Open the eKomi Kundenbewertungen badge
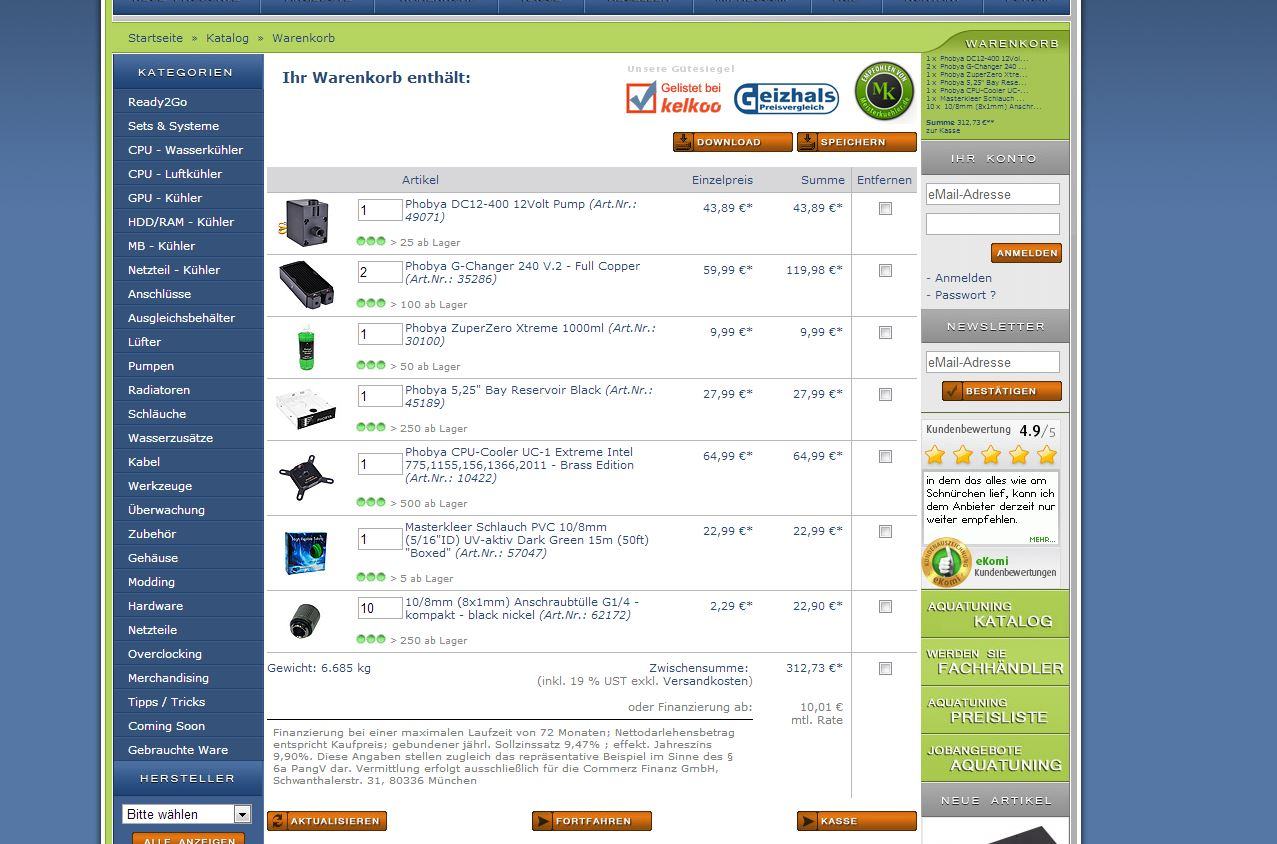The height and width of the screenshot is (844, 1277). click(x=990, y=565)
